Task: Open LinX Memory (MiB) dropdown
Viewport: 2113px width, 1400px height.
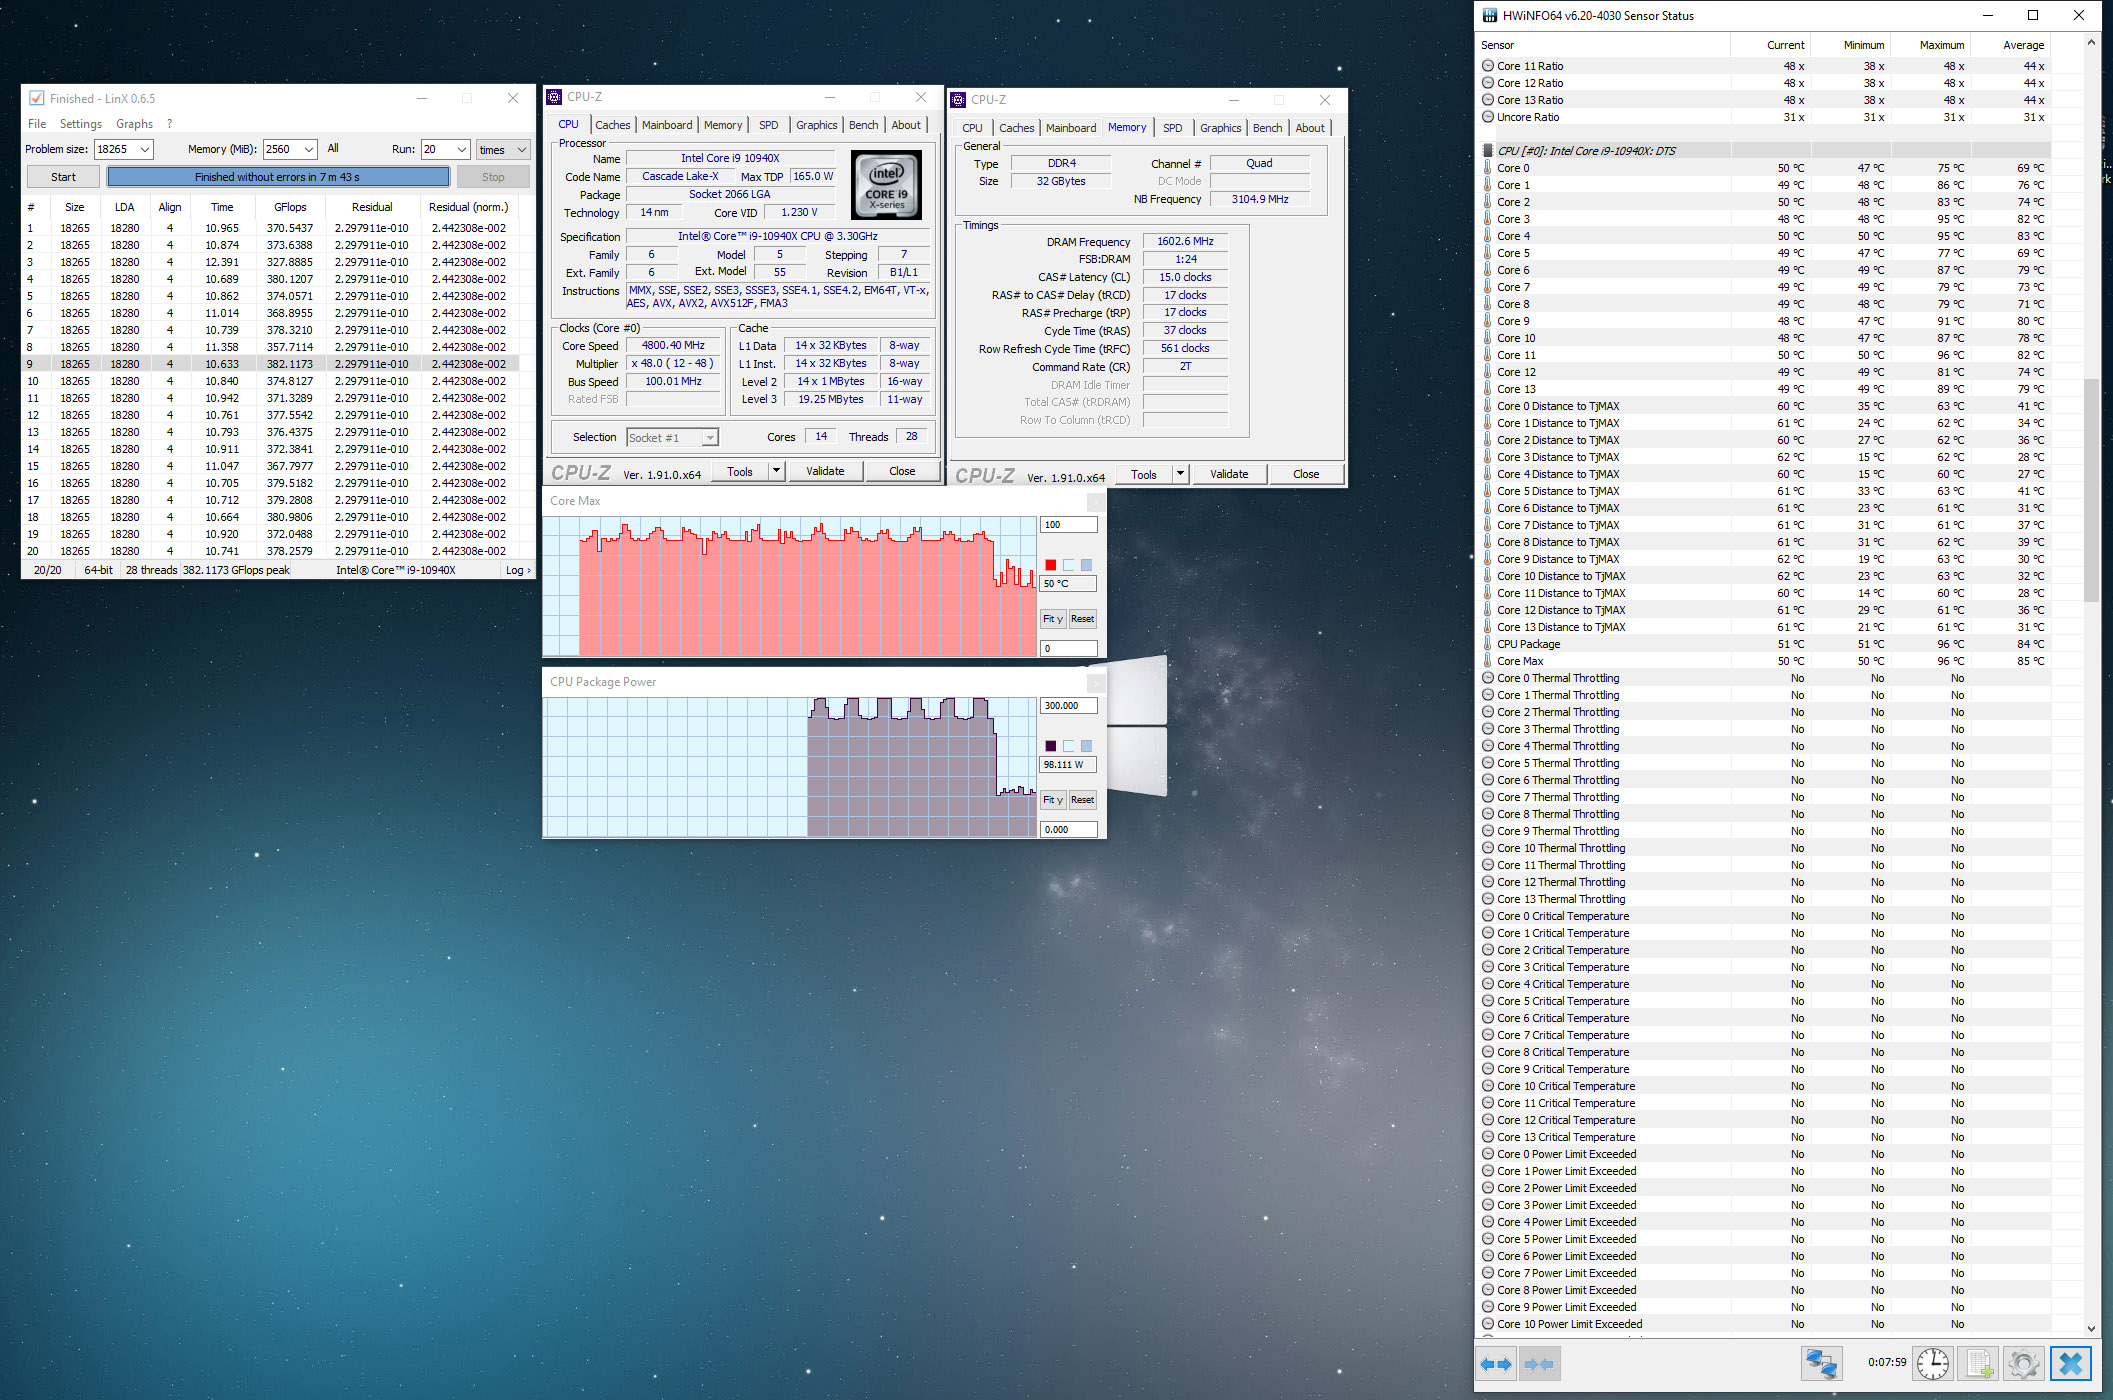Action: (x=308, y=149)
